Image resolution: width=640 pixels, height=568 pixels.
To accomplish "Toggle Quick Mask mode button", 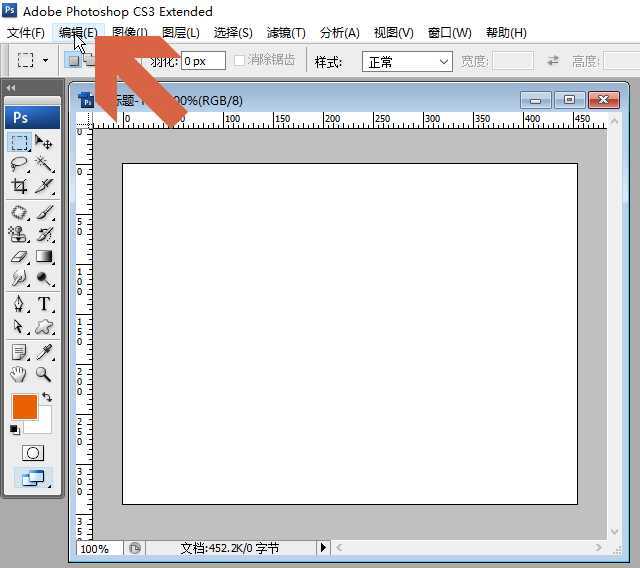I will 33,453.
